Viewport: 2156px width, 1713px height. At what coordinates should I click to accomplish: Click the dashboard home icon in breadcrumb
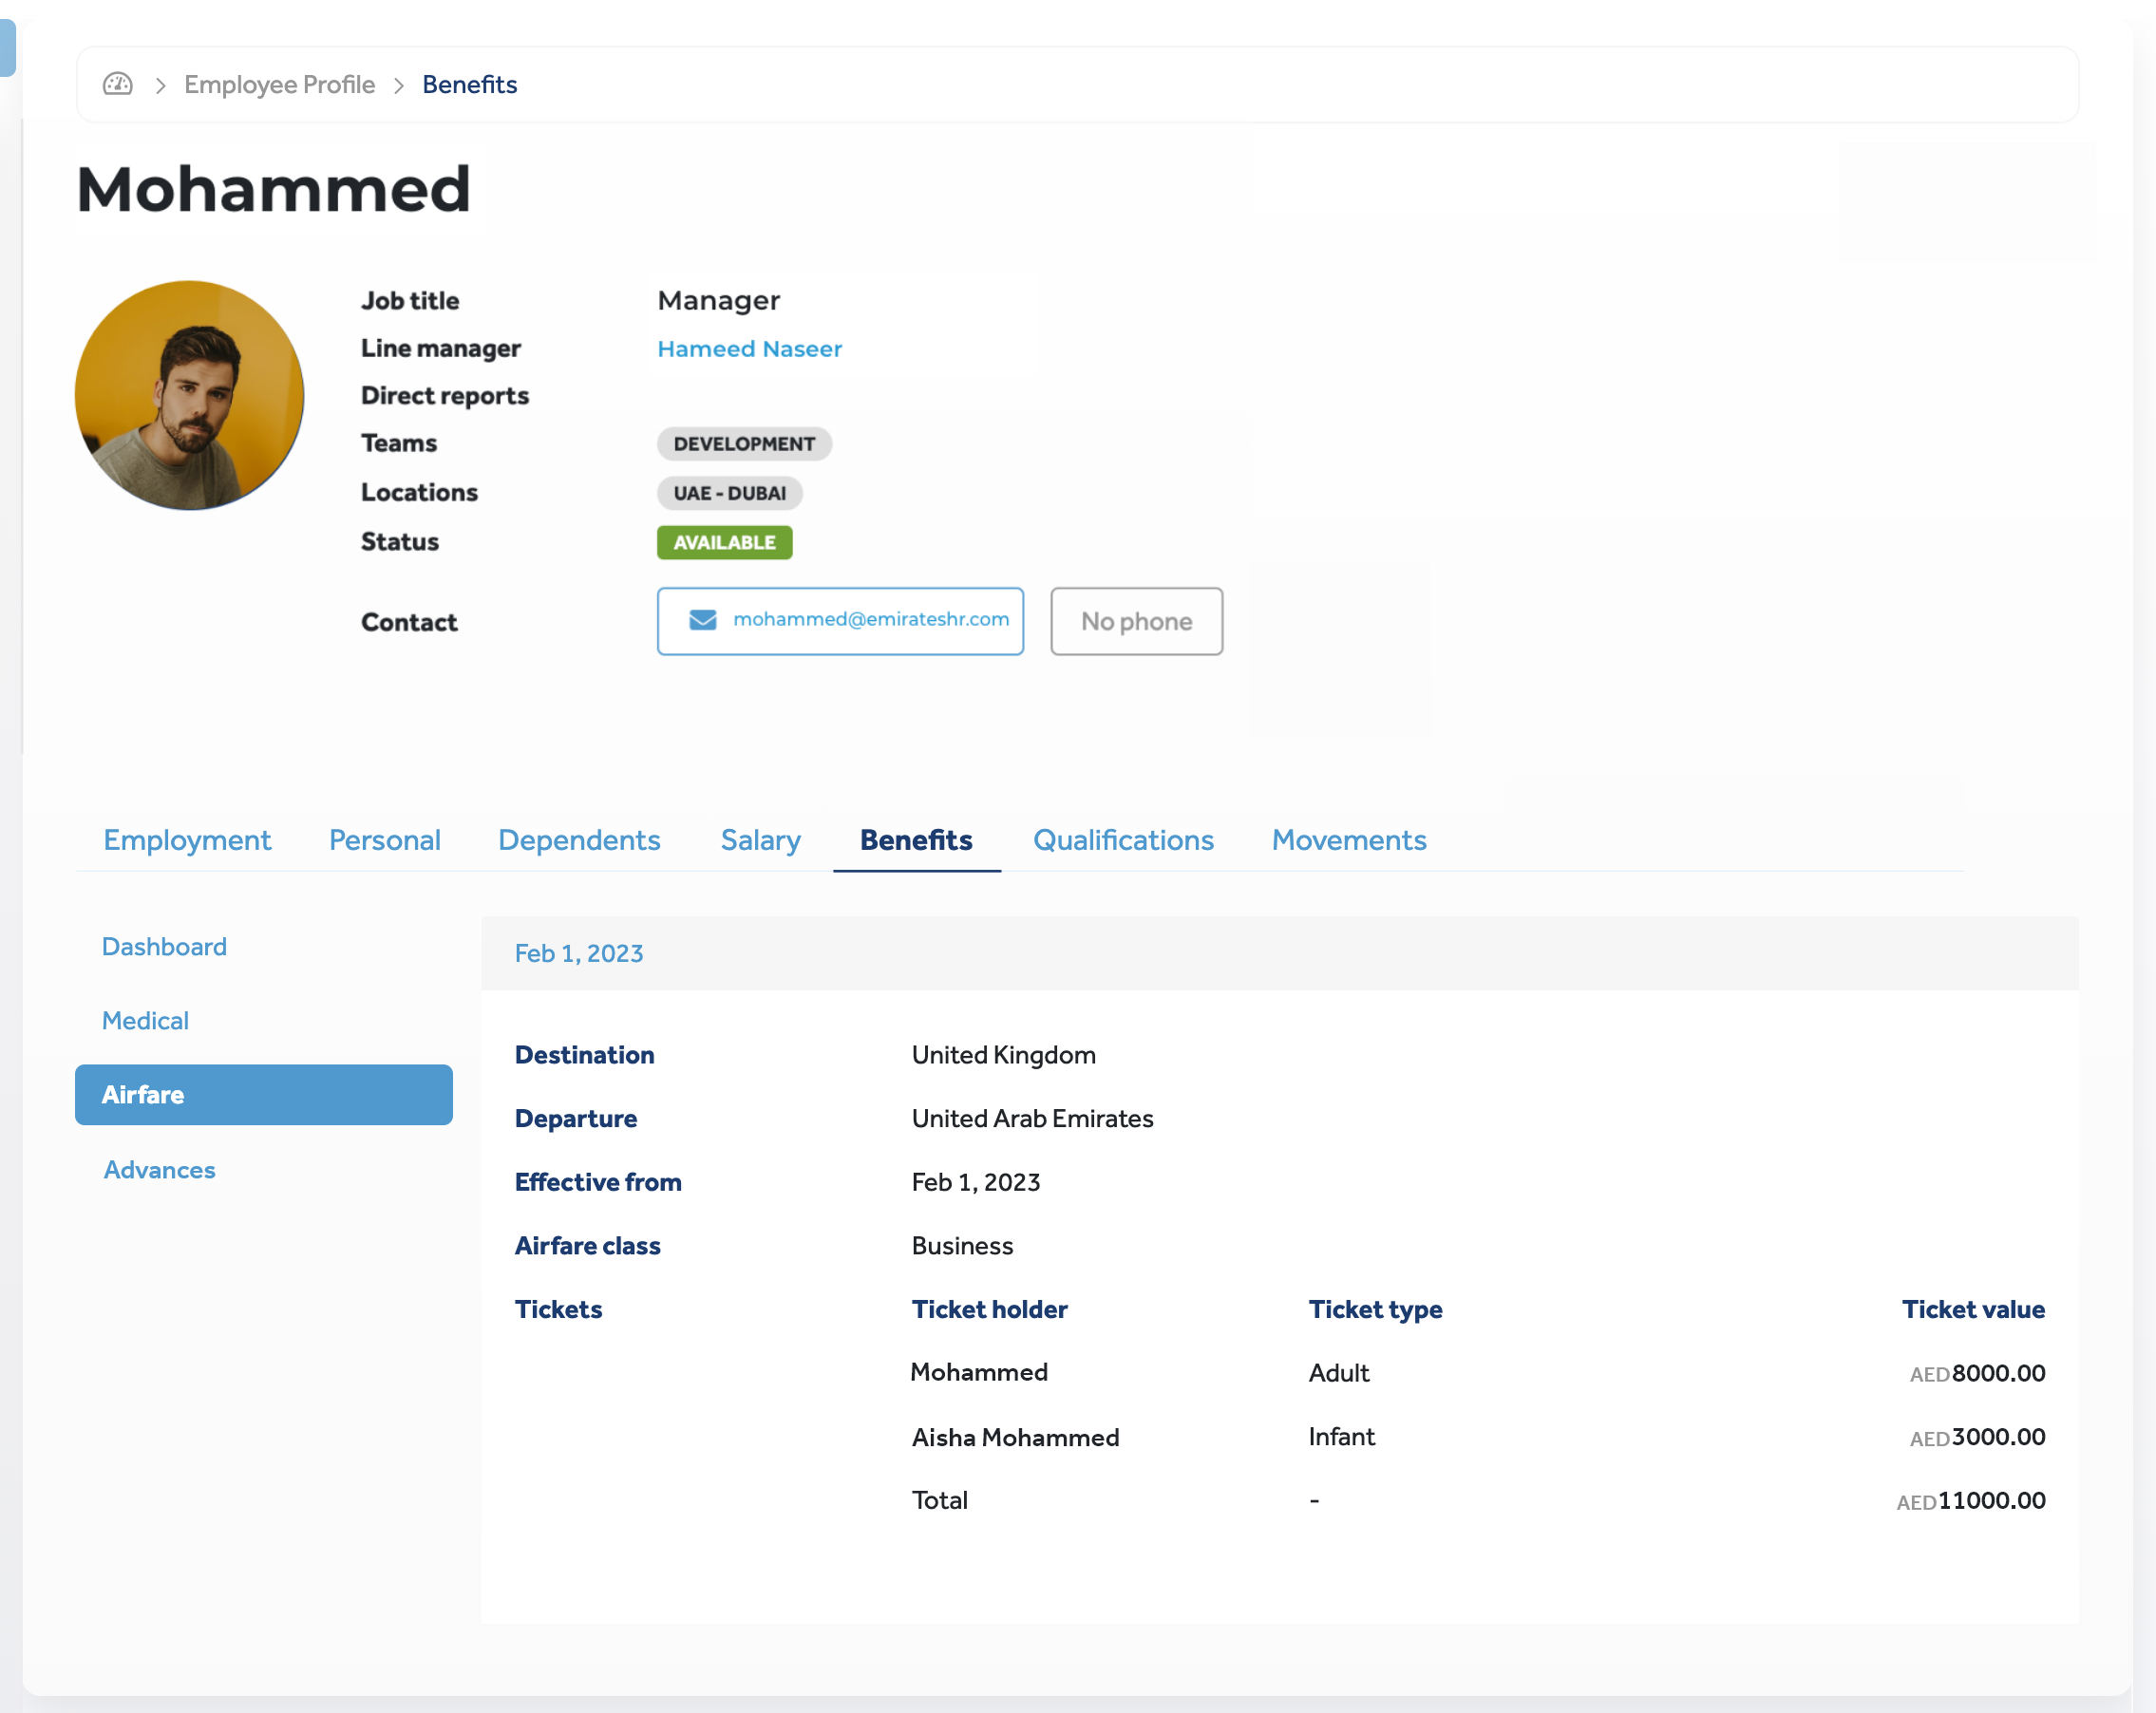tap(118, 84)
